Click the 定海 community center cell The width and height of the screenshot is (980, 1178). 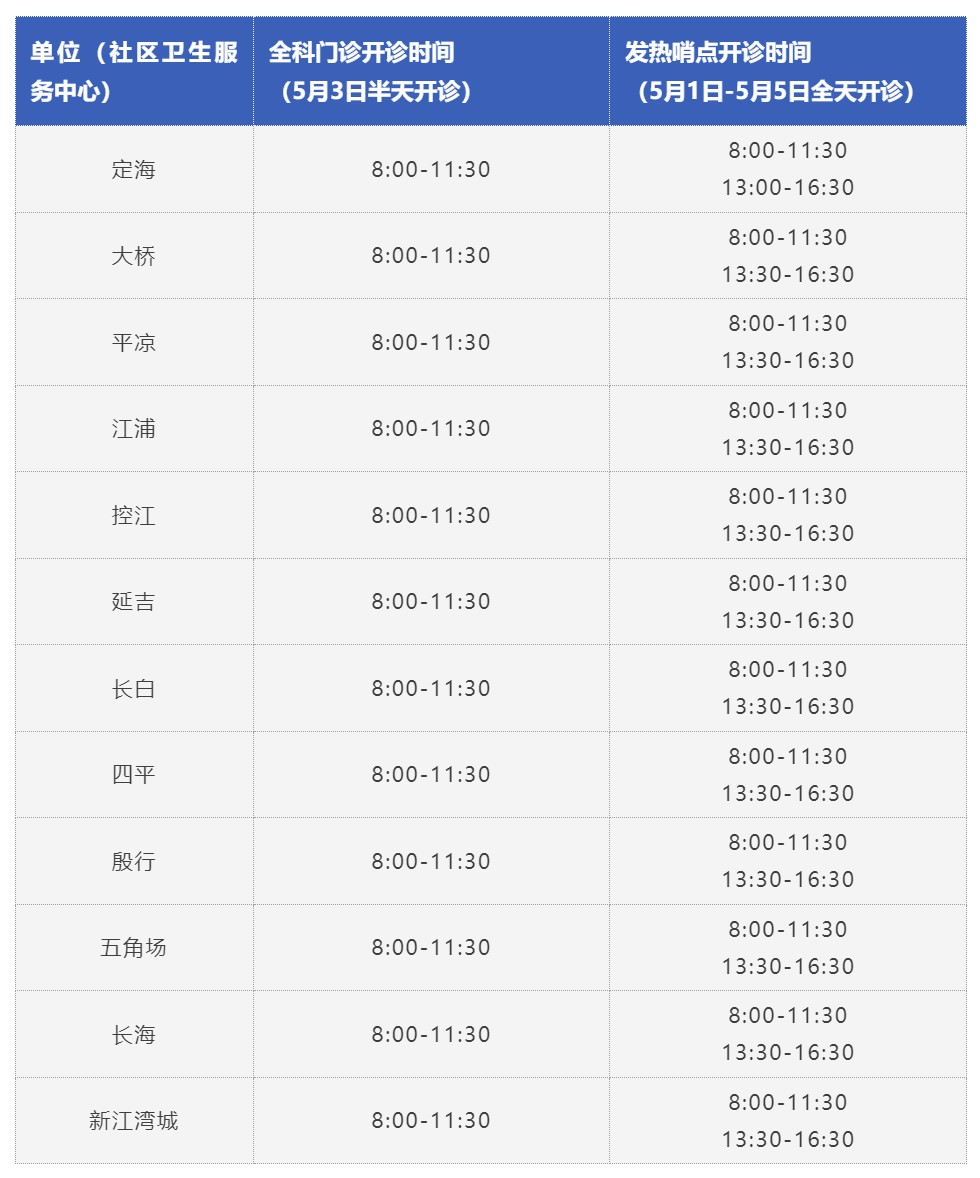click(134, 169)
